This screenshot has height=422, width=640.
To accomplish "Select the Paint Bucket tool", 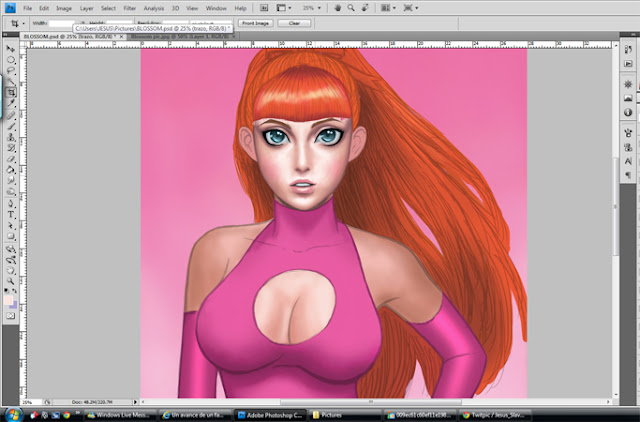I will pos(11,170).
